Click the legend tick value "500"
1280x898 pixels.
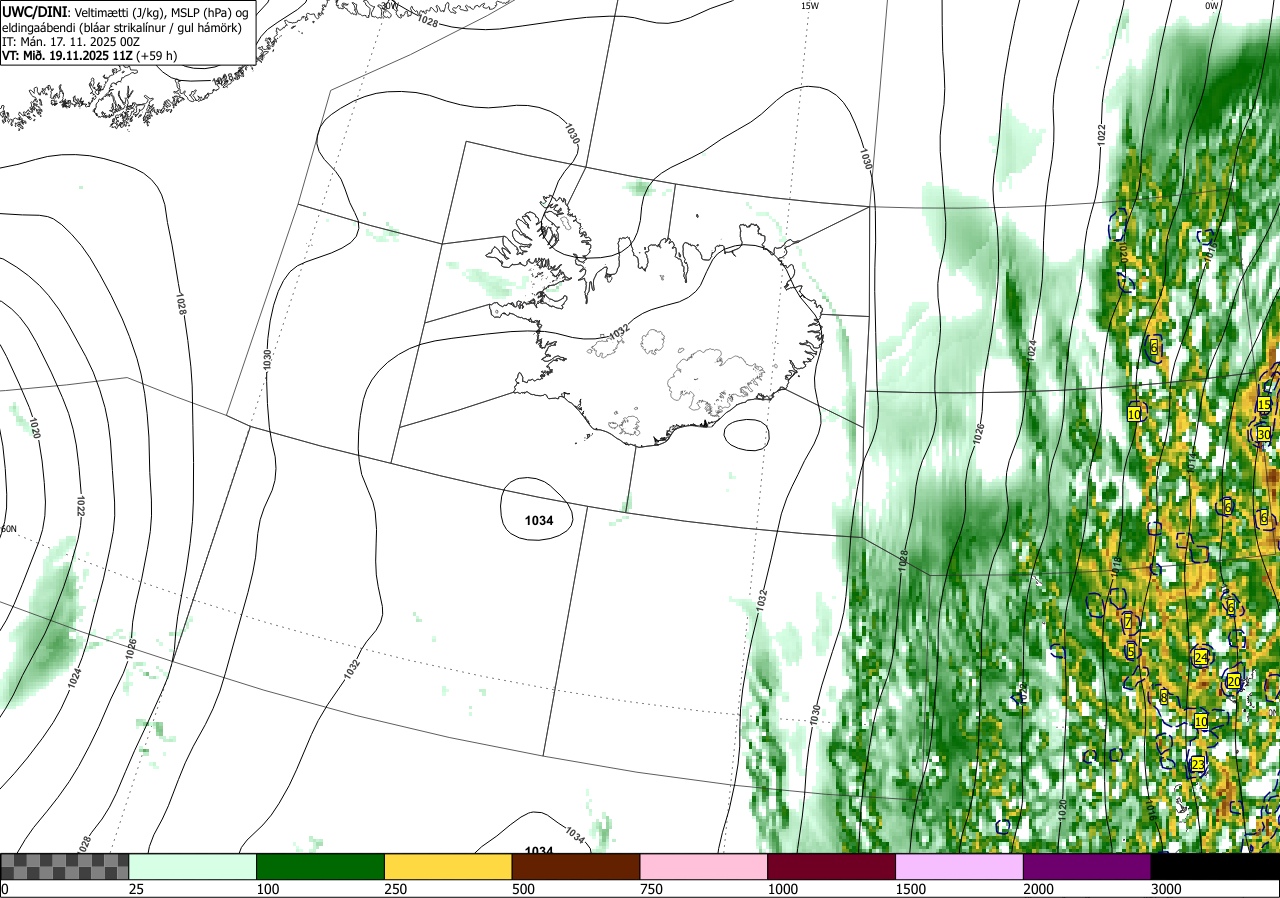[x=524, y=889]
